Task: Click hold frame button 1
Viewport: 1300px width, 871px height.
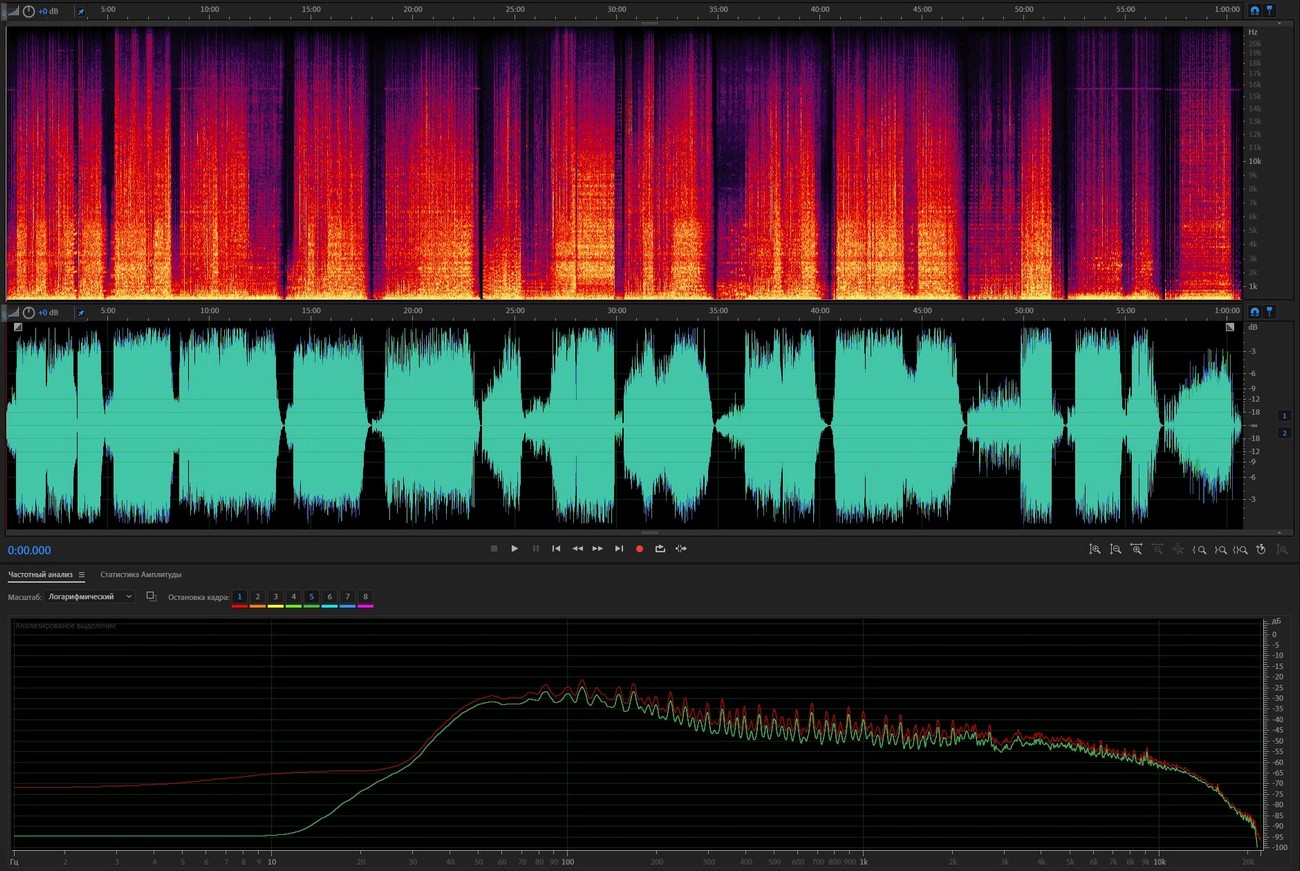Action: click(240, 597)
